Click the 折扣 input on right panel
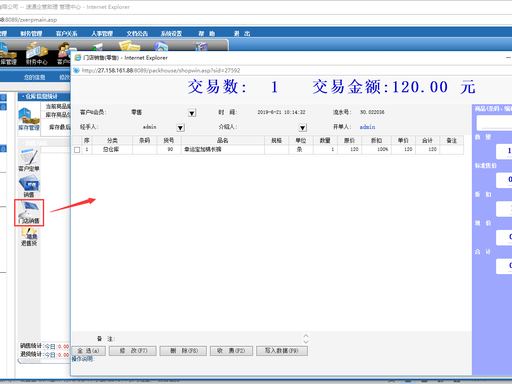This screenshot has width=512, height=384. (x=504, y=209)
